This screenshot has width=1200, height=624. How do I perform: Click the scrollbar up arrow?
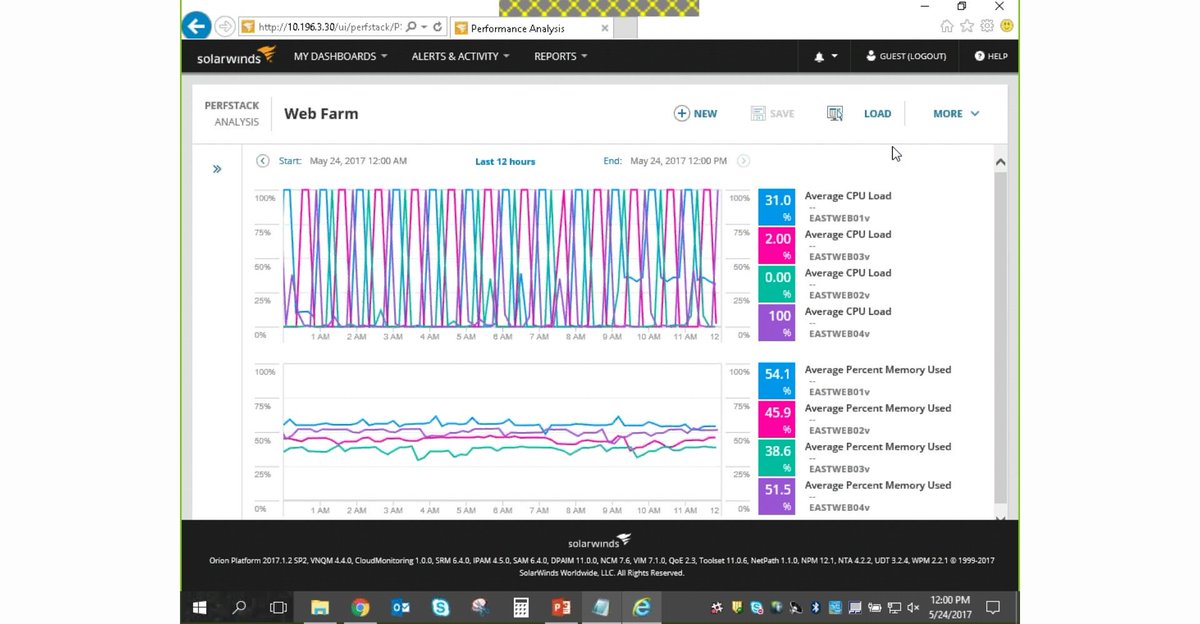[1001, 162]
